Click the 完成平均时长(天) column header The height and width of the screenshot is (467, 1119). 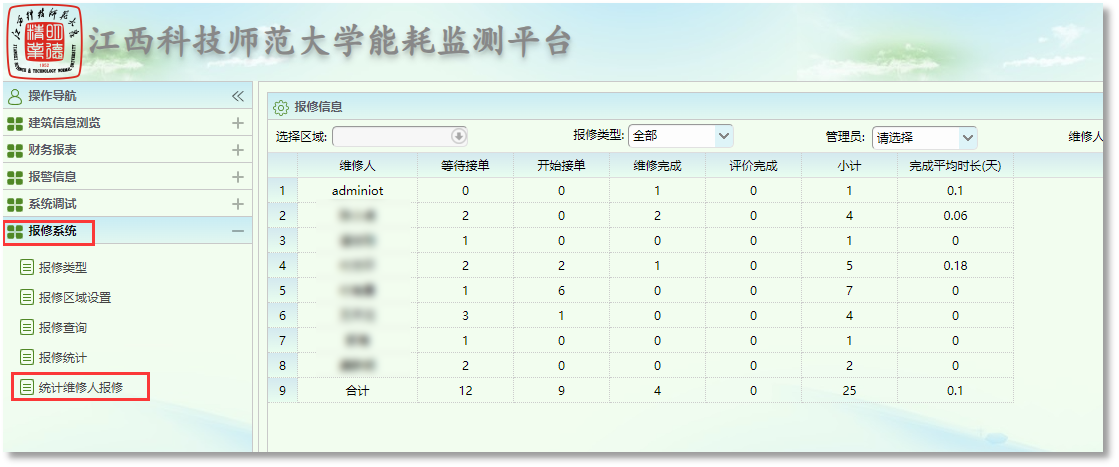point(955,166)
